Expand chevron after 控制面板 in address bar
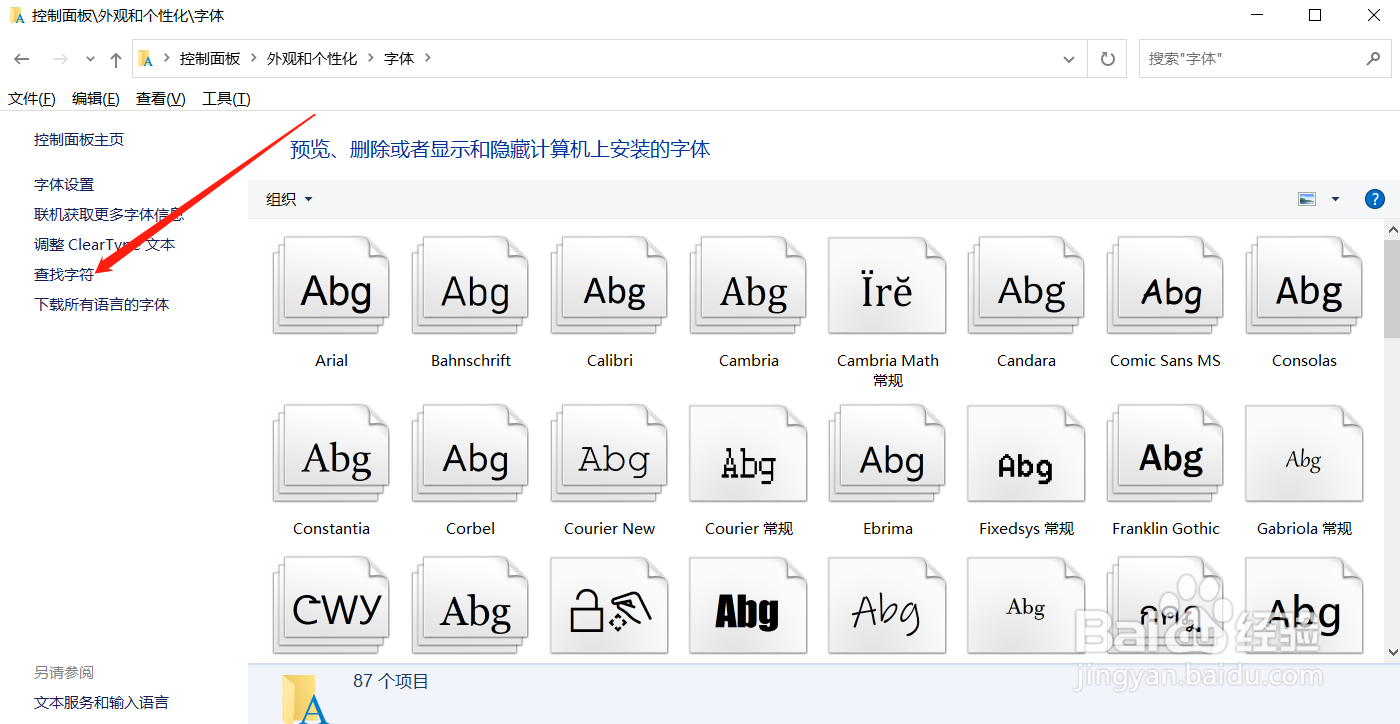The image size is (1400, 724). coord(254,58)
